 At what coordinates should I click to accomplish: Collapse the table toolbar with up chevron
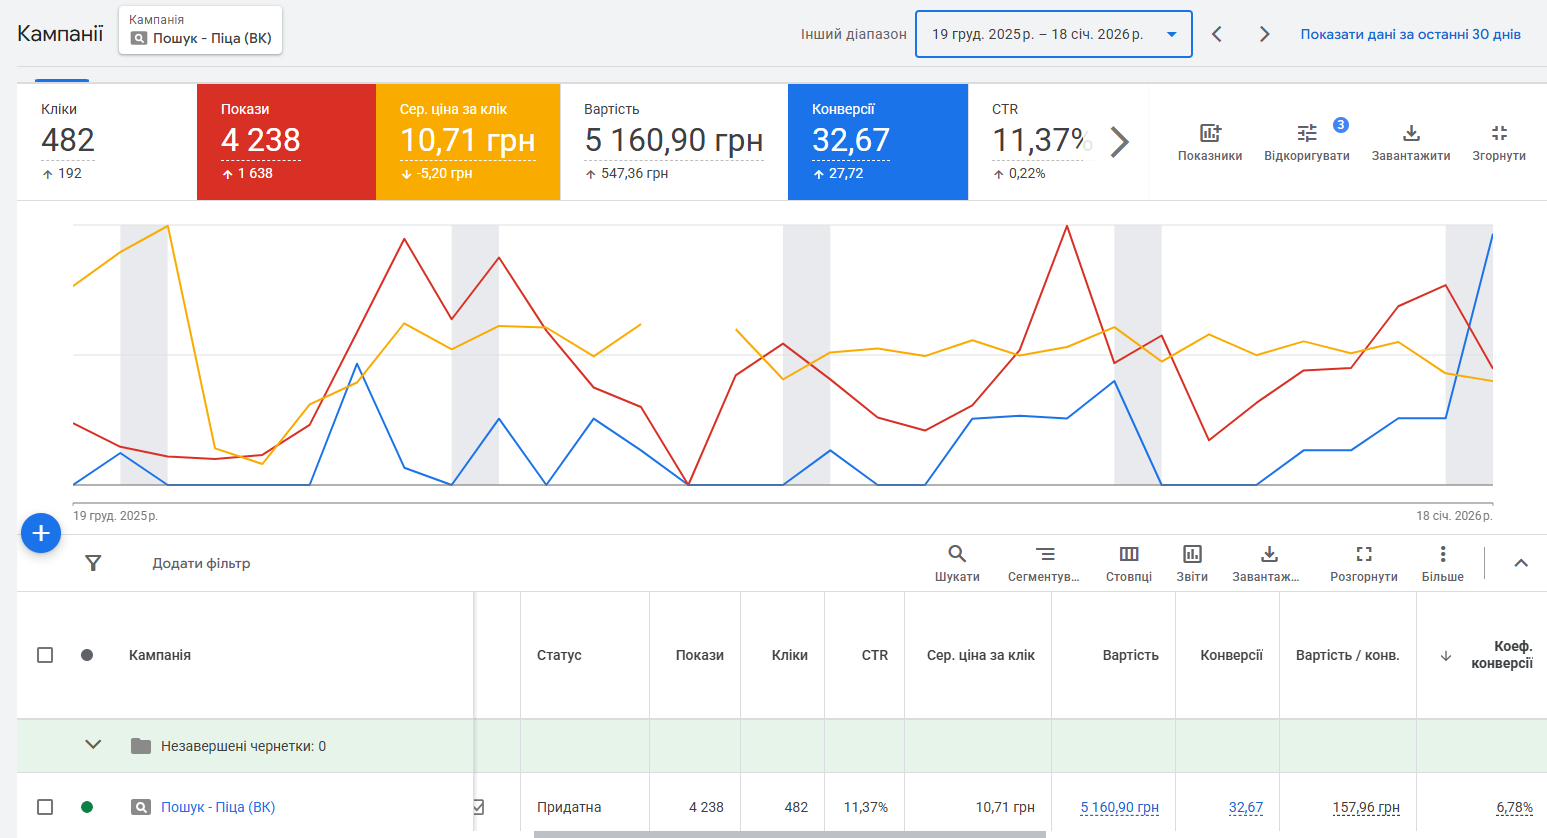coord(1521,563)
